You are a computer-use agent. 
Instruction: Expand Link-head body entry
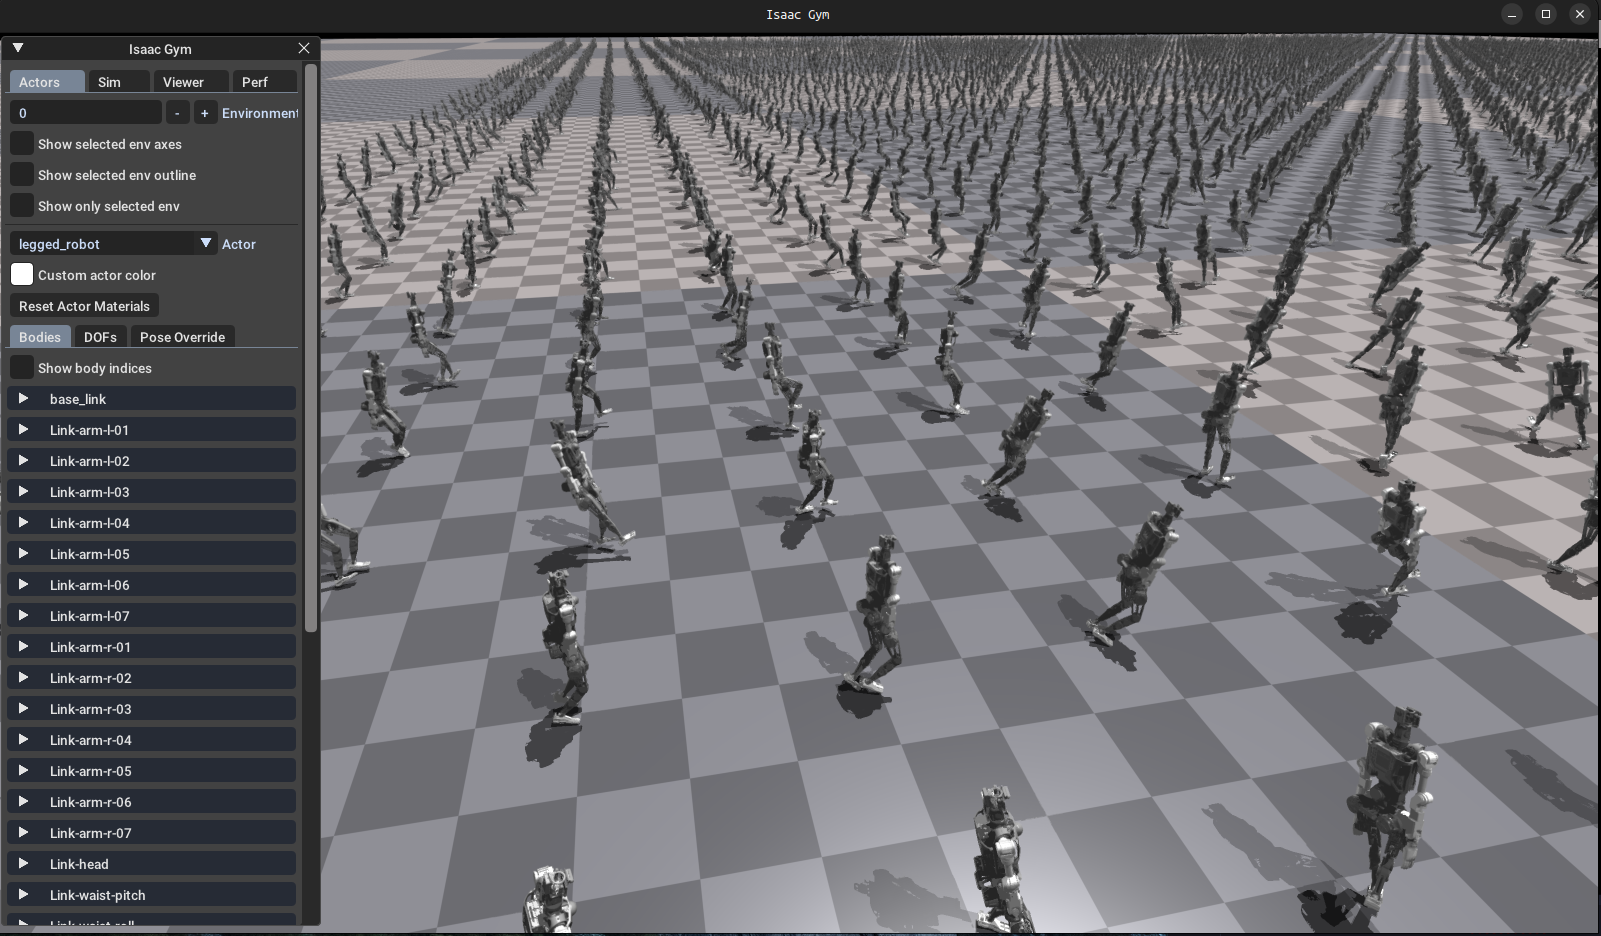[152, 864]
